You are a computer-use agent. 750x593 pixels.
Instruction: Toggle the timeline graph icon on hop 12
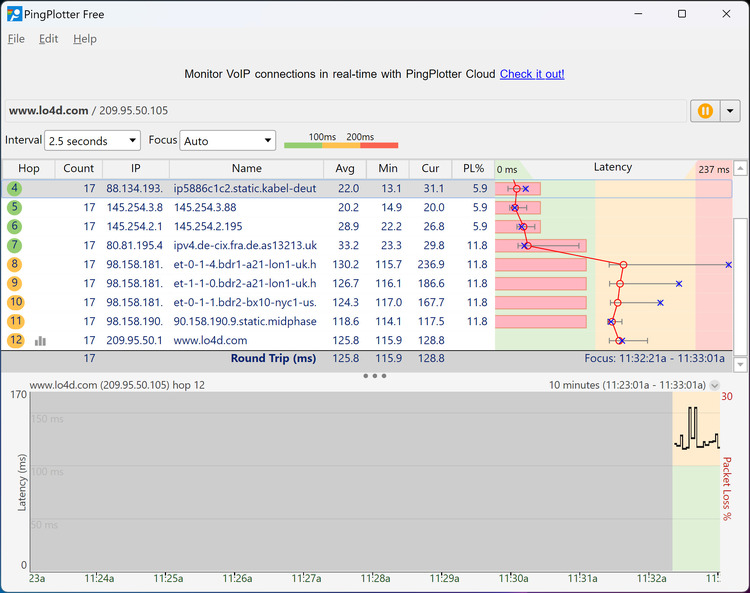[40, 340]
